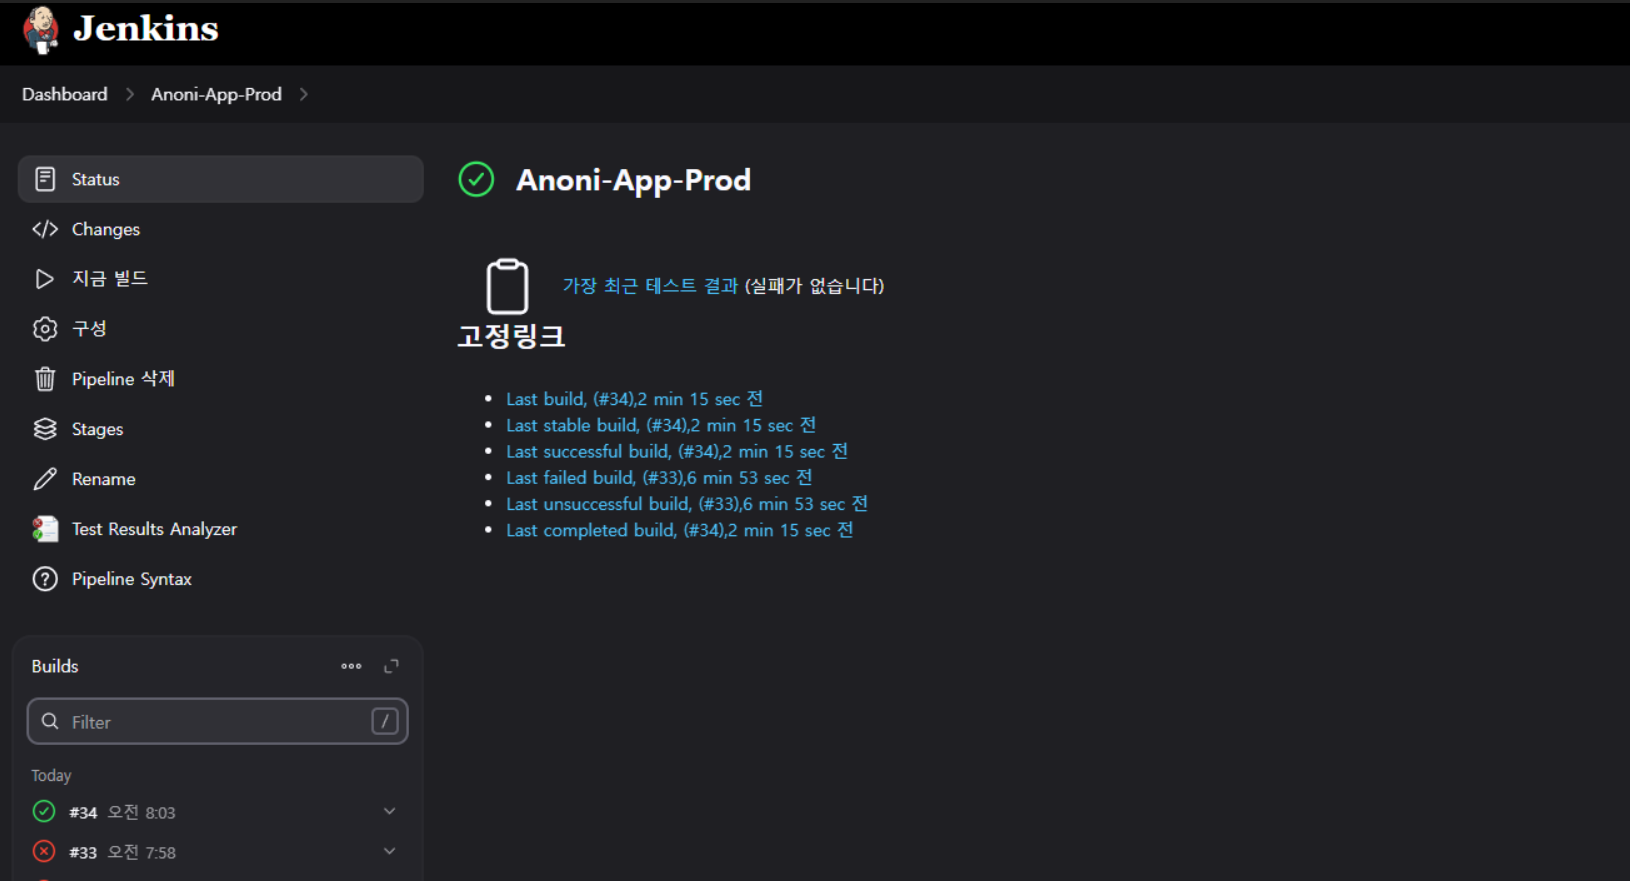Viewport: 1630px width, 881px height.
Task: Open the 가장 최근 테스트 결과 link
Action: click(650, 286)
